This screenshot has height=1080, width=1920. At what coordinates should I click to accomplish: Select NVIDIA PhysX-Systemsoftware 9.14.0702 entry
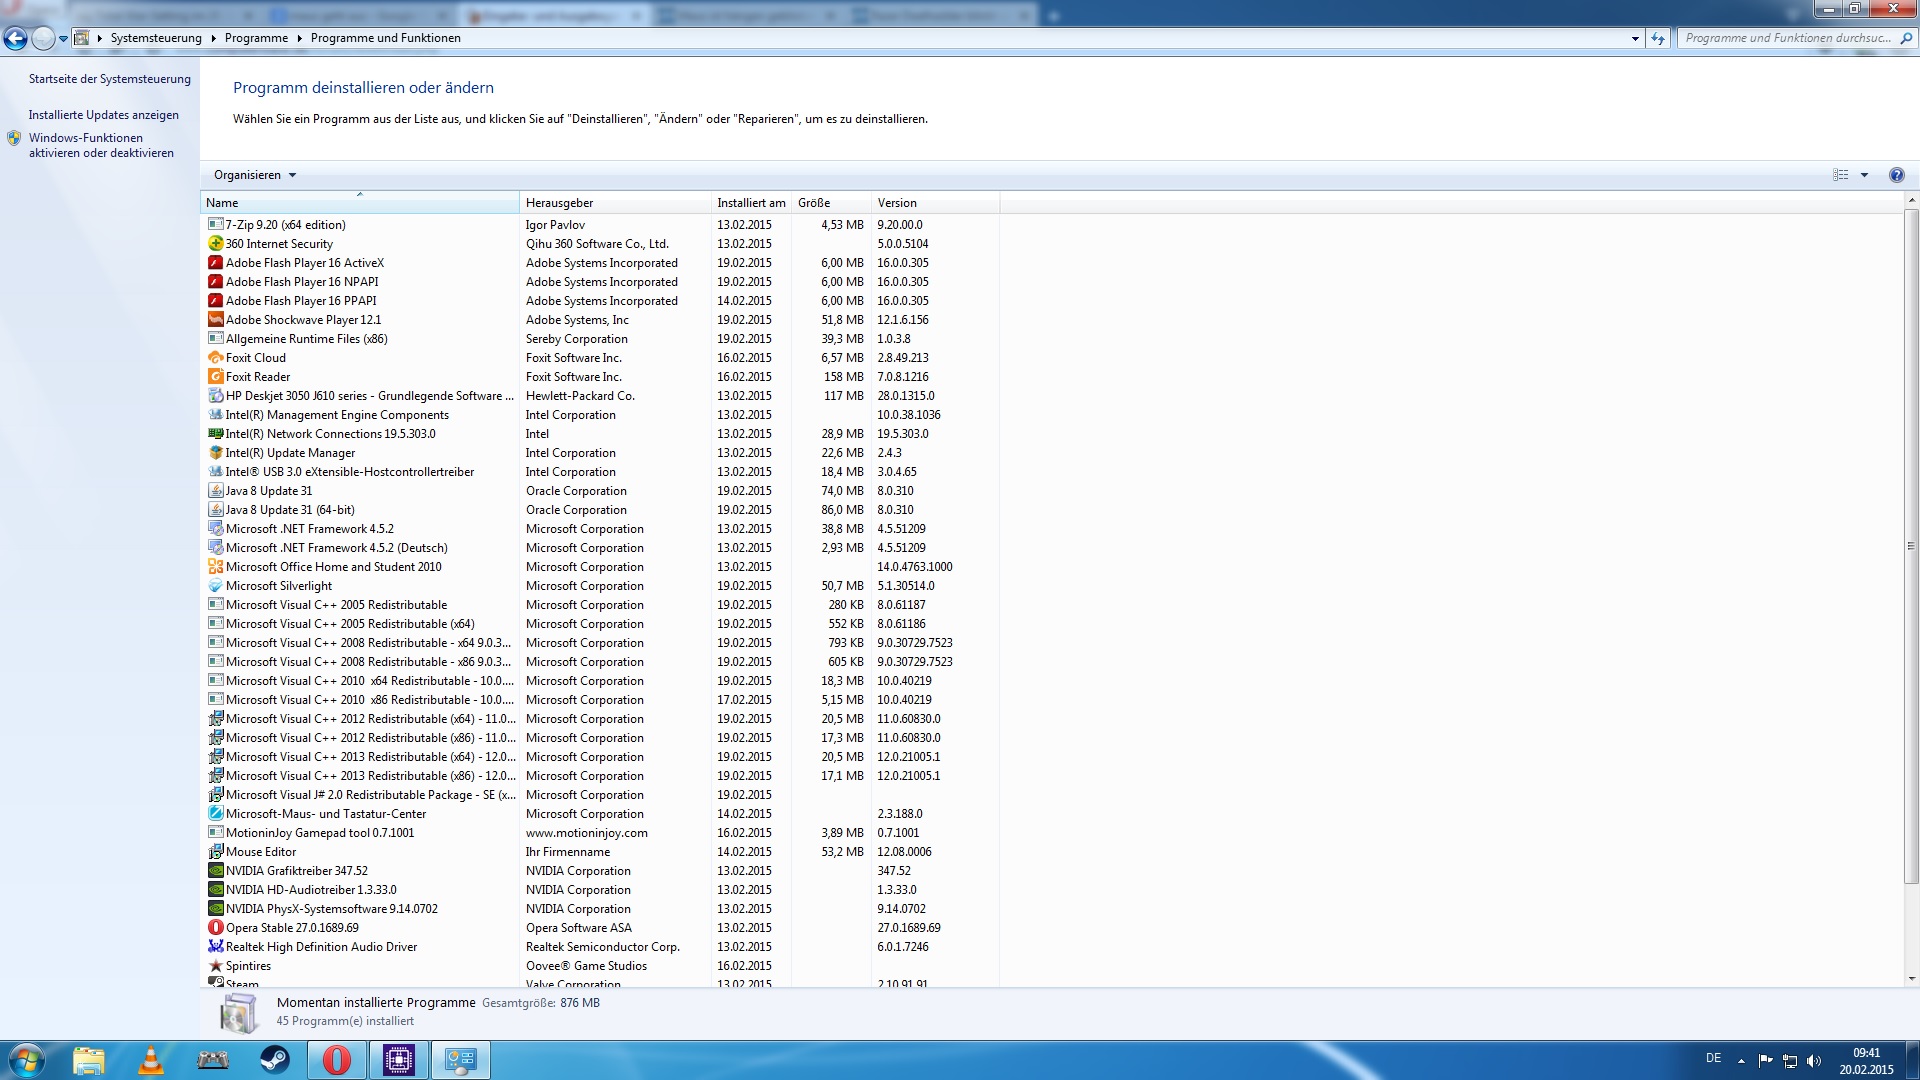[600, 909]
